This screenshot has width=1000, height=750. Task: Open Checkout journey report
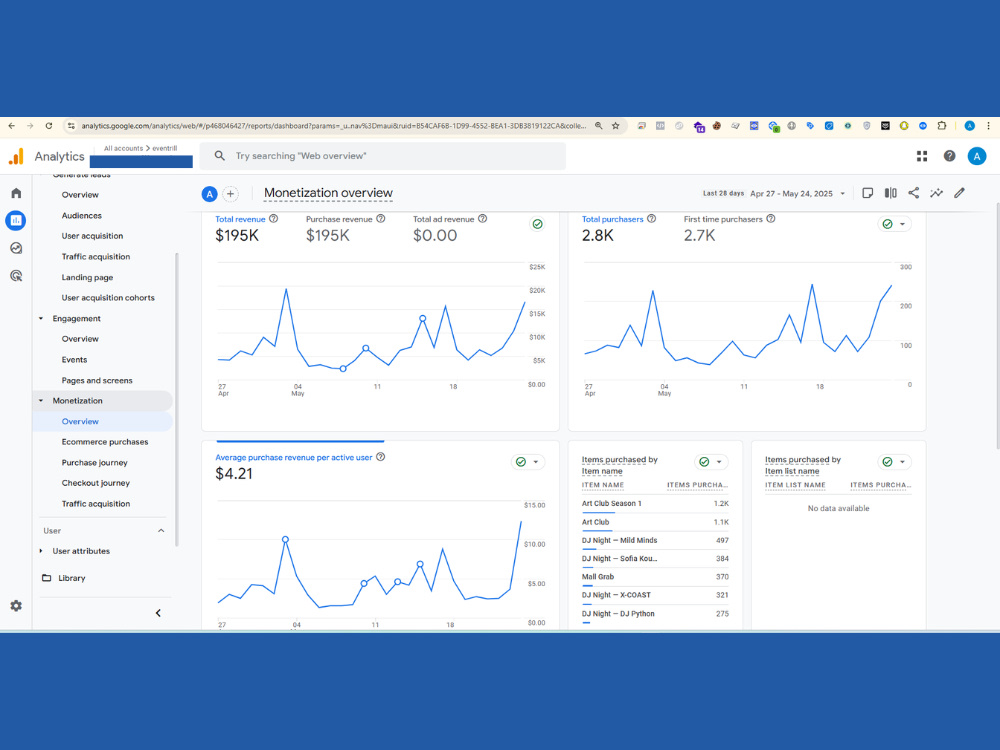(96, 483)
